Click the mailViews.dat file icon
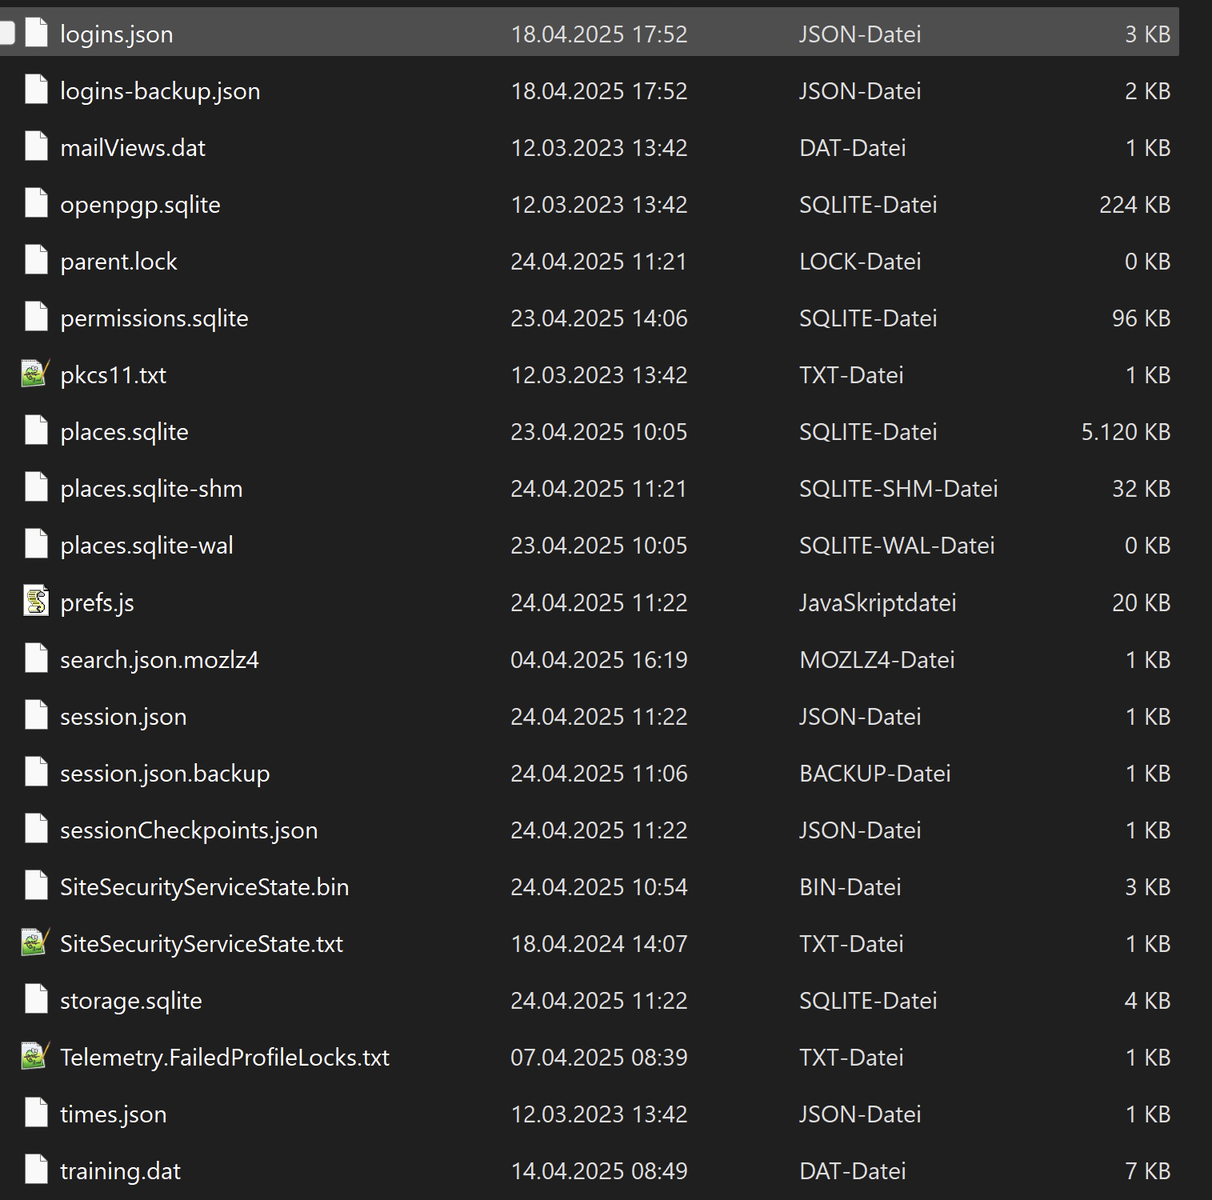1212x1200 pixels. click(x=36, y=147)
